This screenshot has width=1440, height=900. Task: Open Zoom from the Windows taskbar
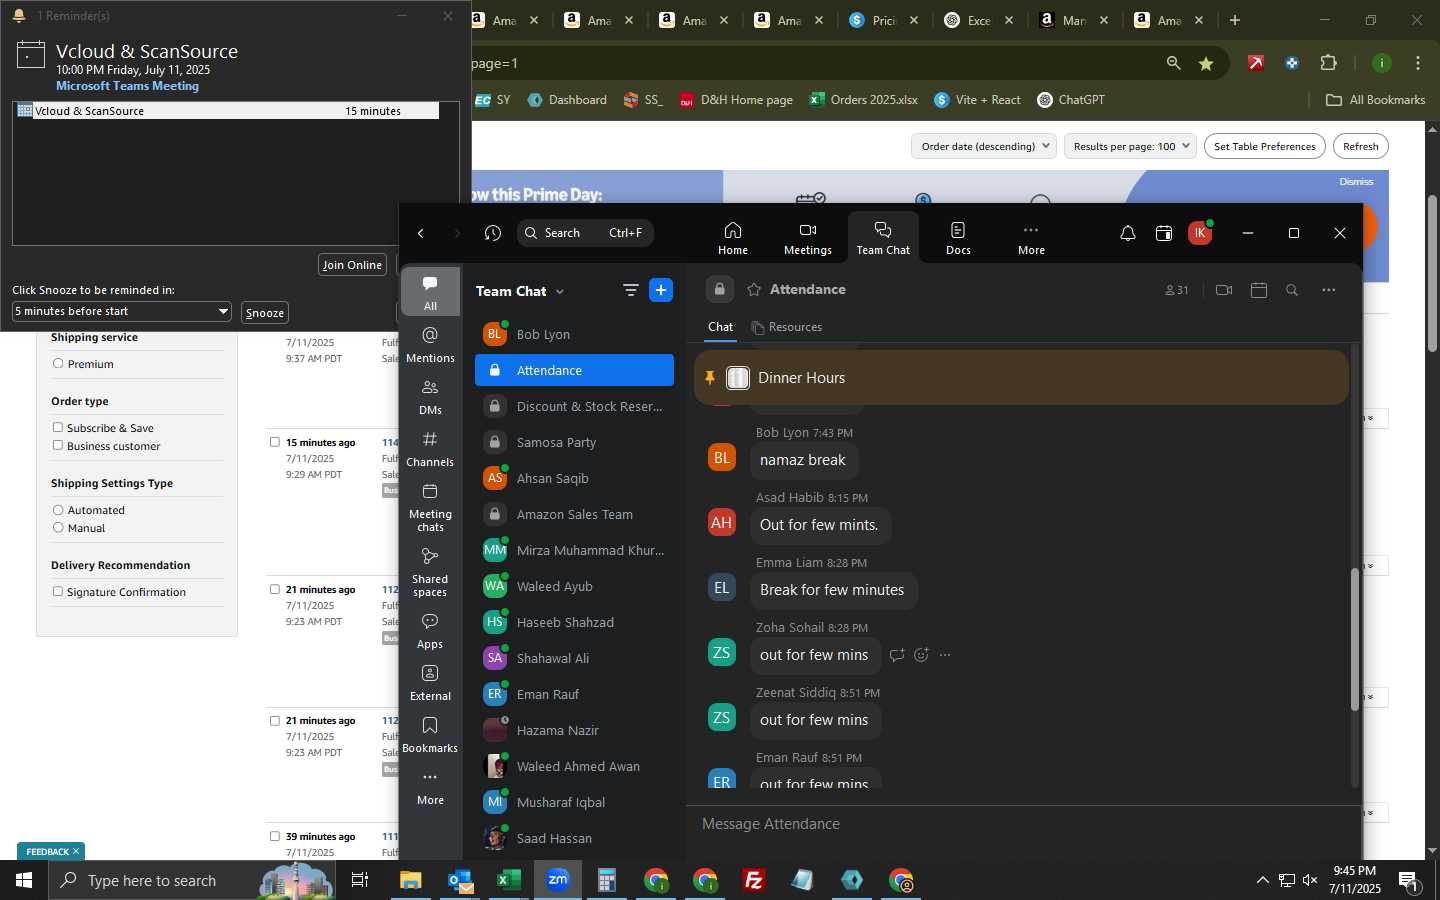click(557, 880)
